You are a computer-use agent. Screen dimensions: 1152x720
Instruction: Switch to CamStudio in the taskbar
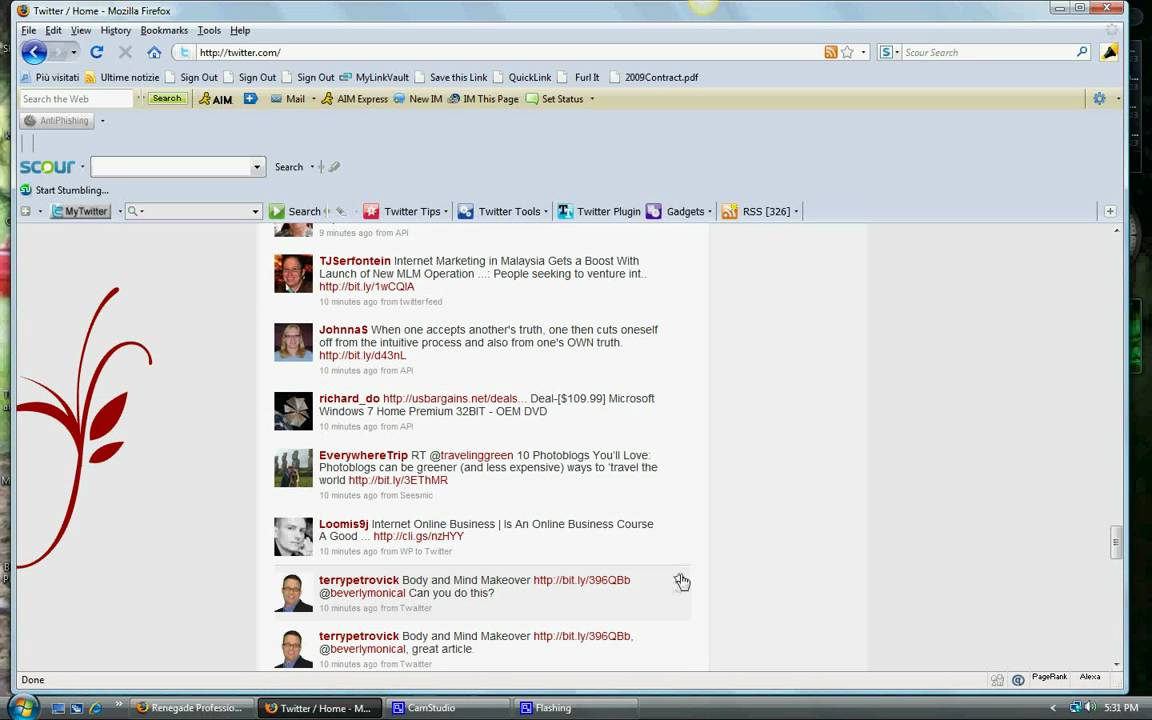448,708
